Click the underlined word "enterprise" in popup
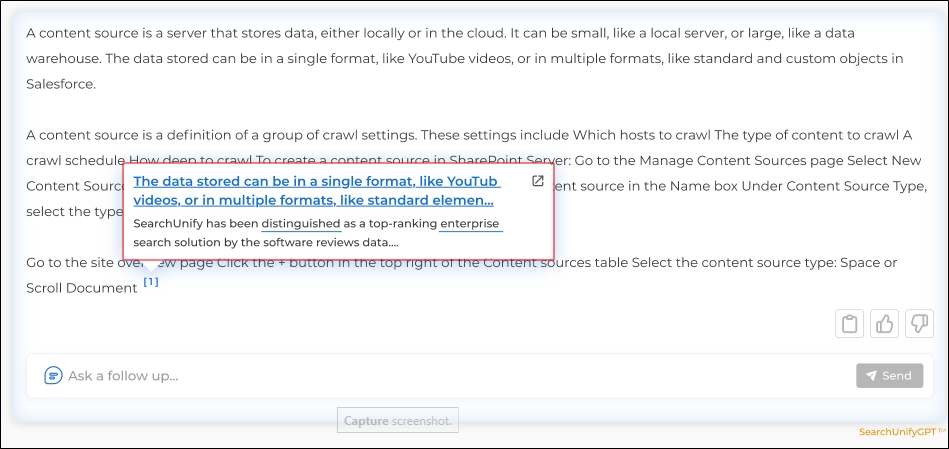This screenshot has height=449, width=949. [x=470, y=224]
